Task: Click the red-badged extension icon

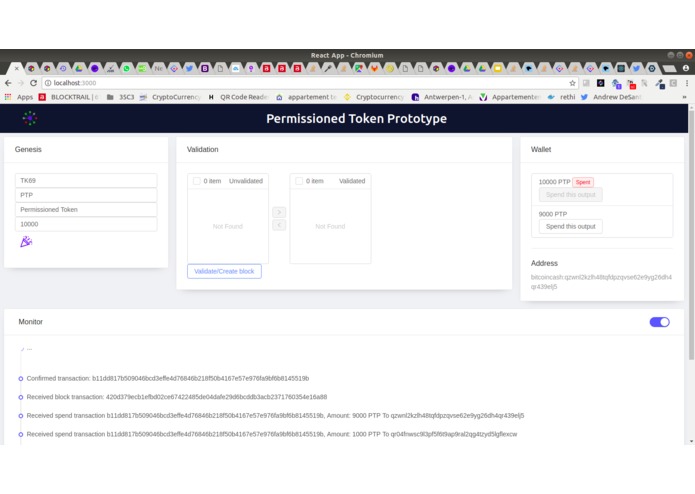Action: pyautogui.click(x=631, y=84)
